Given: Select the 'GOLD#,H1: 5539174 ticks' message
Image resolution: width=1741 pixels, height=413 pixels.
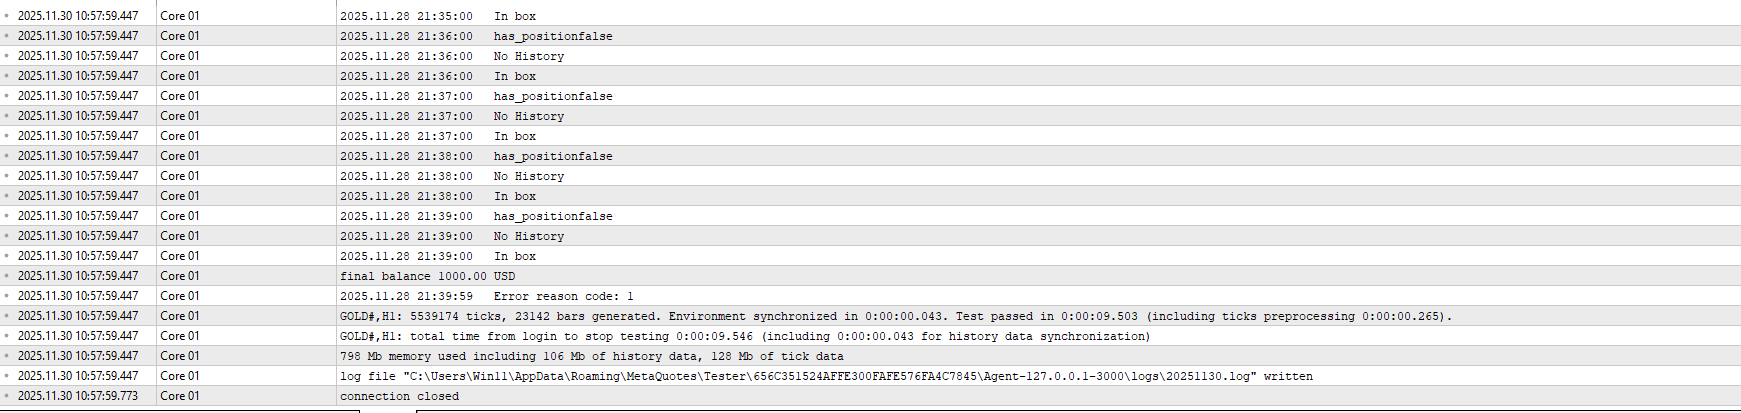Looking at the screenshot, I should [x=895, y=316].
